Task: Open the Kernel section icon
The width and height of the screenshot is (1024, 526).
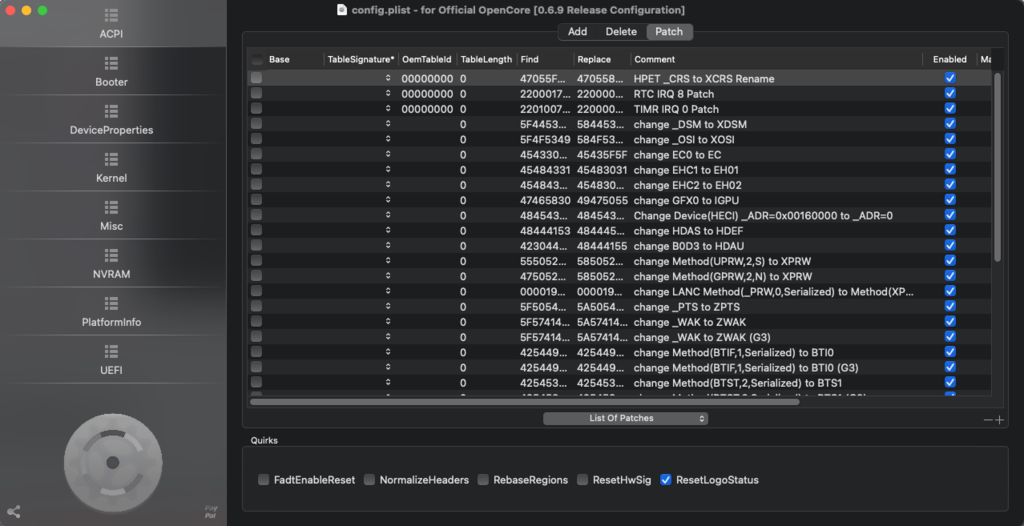Action: tap(111, 159)
